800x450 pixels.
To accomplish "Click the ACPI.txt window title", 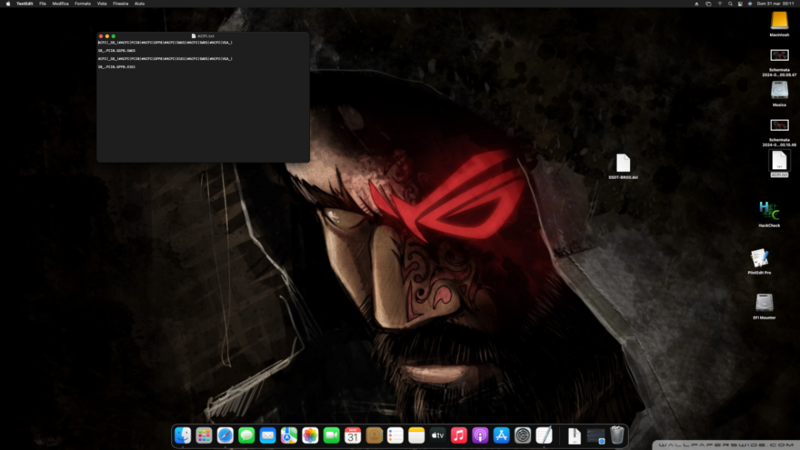I will (204, 36).
